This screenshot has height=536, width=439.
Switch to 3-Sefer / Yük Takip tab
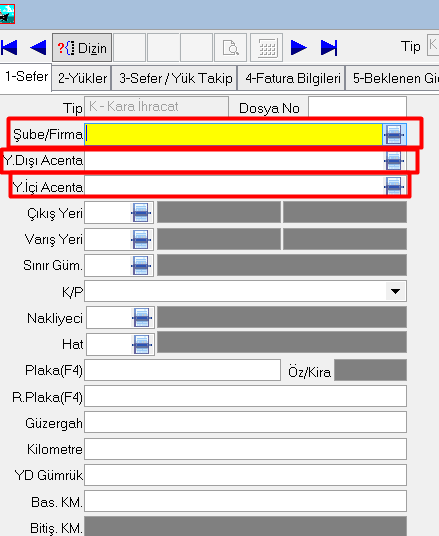click(x=175, y=78)
